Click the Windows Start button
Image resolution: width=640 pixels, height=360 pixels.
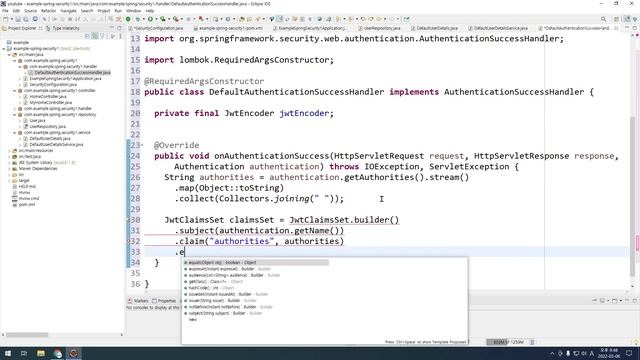tap(8, 353)
